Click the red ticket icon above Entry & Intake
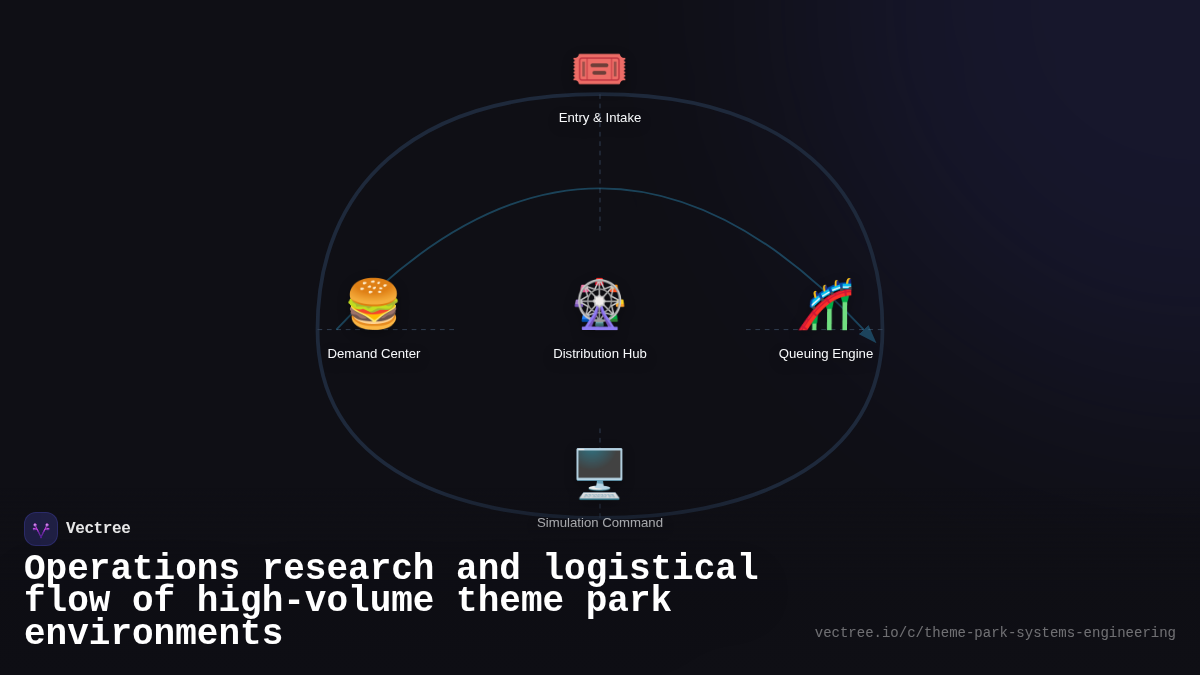 599,68
